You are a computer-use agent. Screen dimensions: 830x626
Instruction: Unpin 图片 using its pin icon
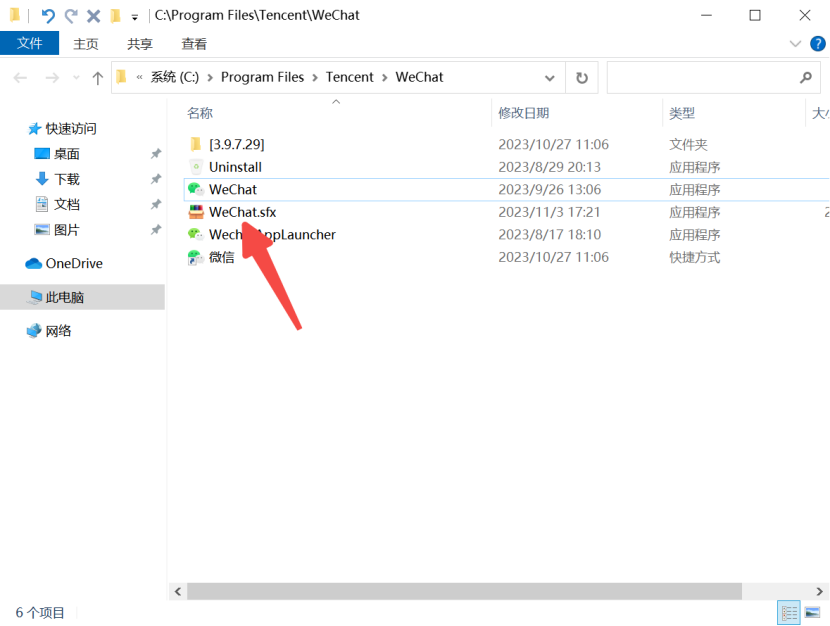coord(156,230)
